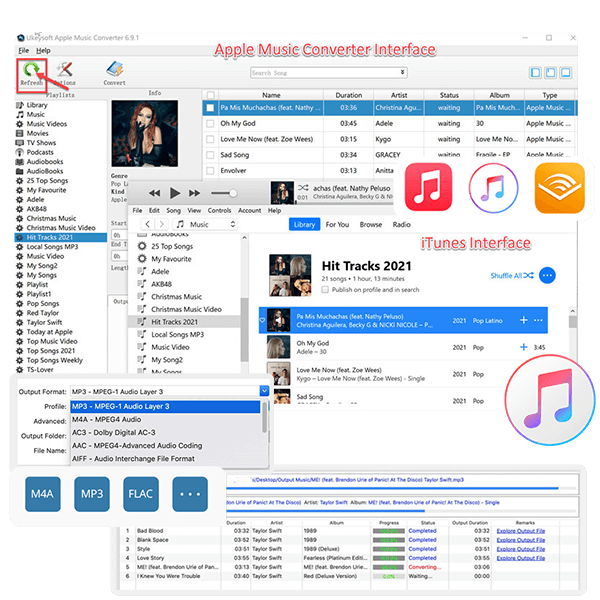Click plus icon on Oh My God row

click(523, 347)
